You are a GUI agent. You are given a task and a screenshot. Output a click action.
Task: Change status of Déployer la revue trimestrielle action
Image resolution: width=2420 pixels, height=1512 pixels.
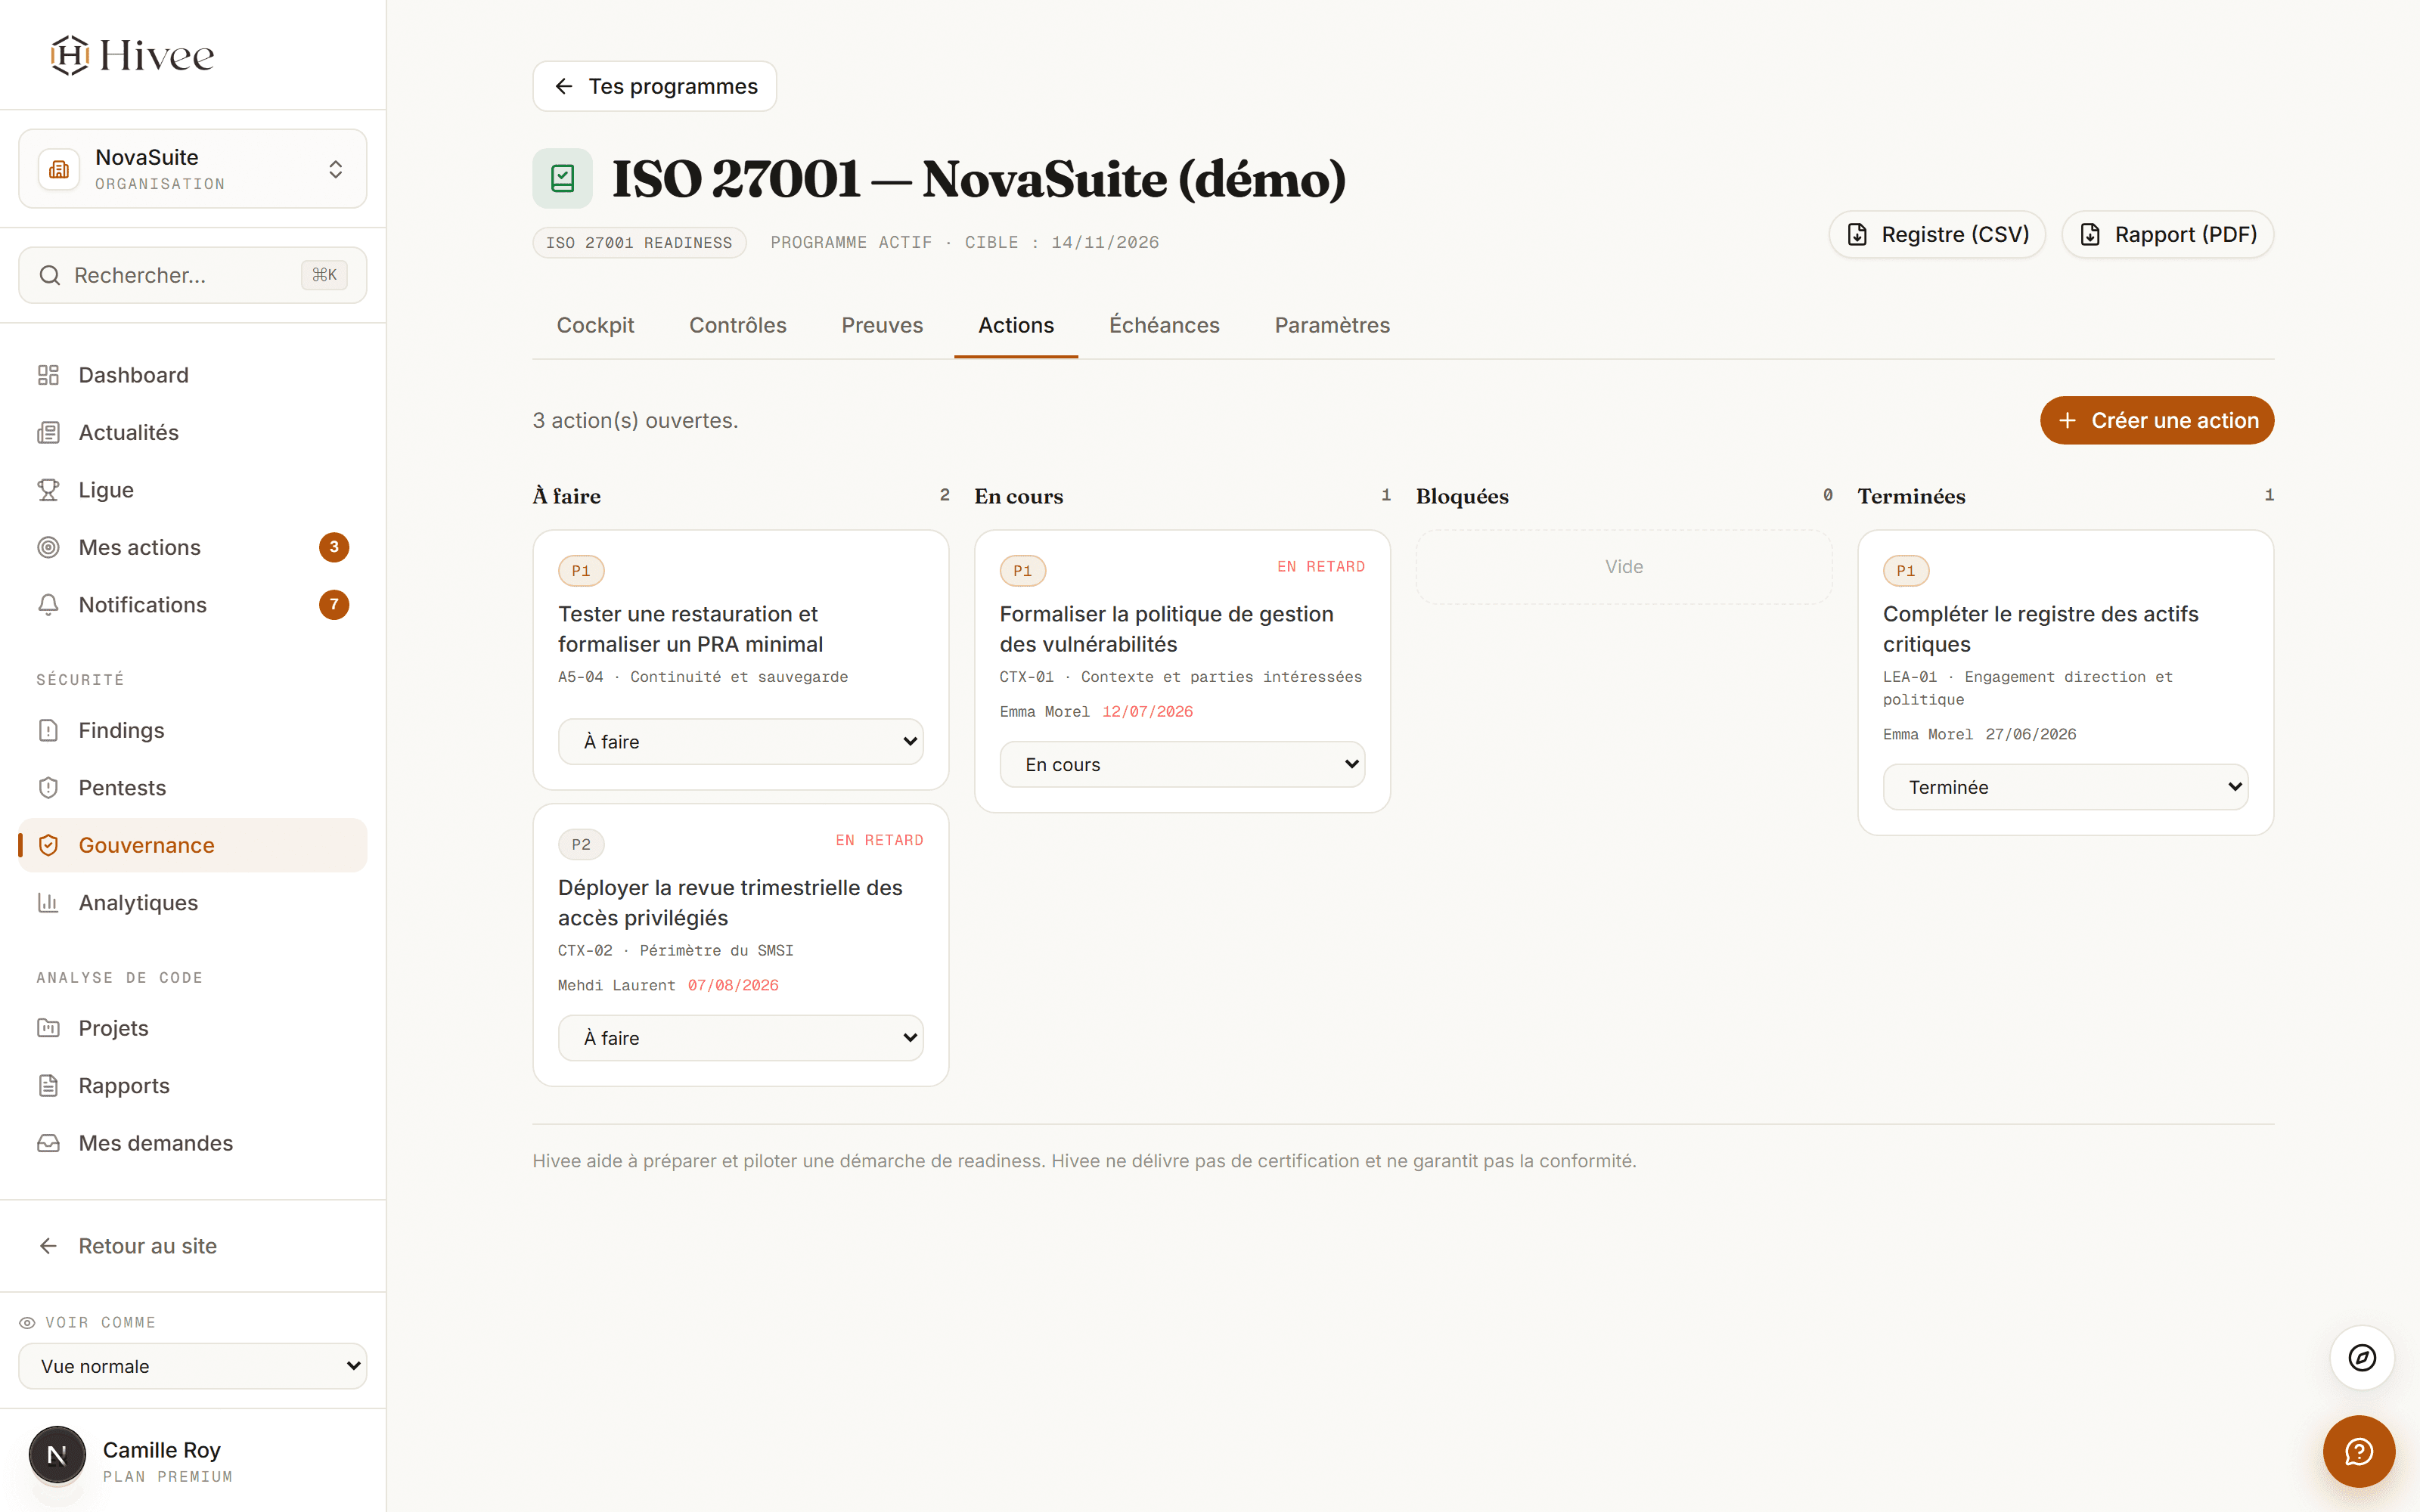click(740, 1038)
